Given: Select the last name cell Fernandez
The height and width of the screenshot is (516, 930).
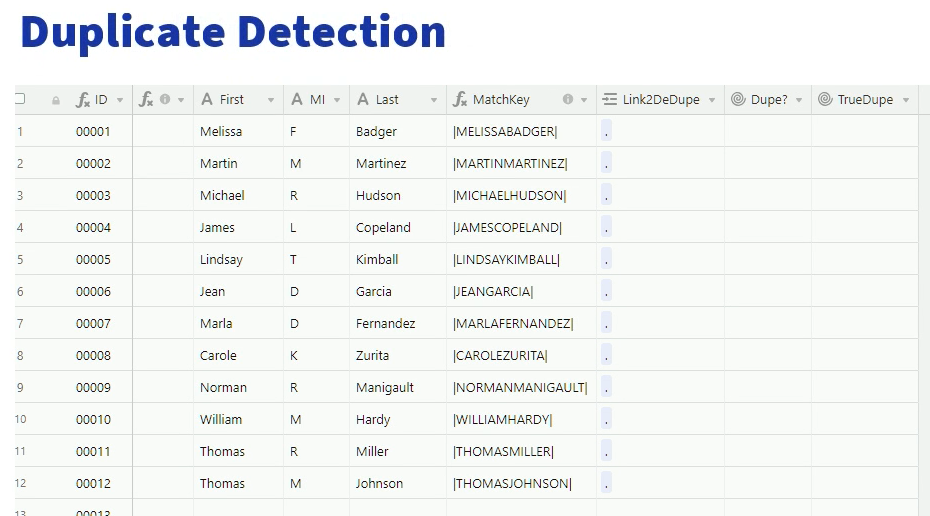Looking at the screenshot, I should pos(398,323).
